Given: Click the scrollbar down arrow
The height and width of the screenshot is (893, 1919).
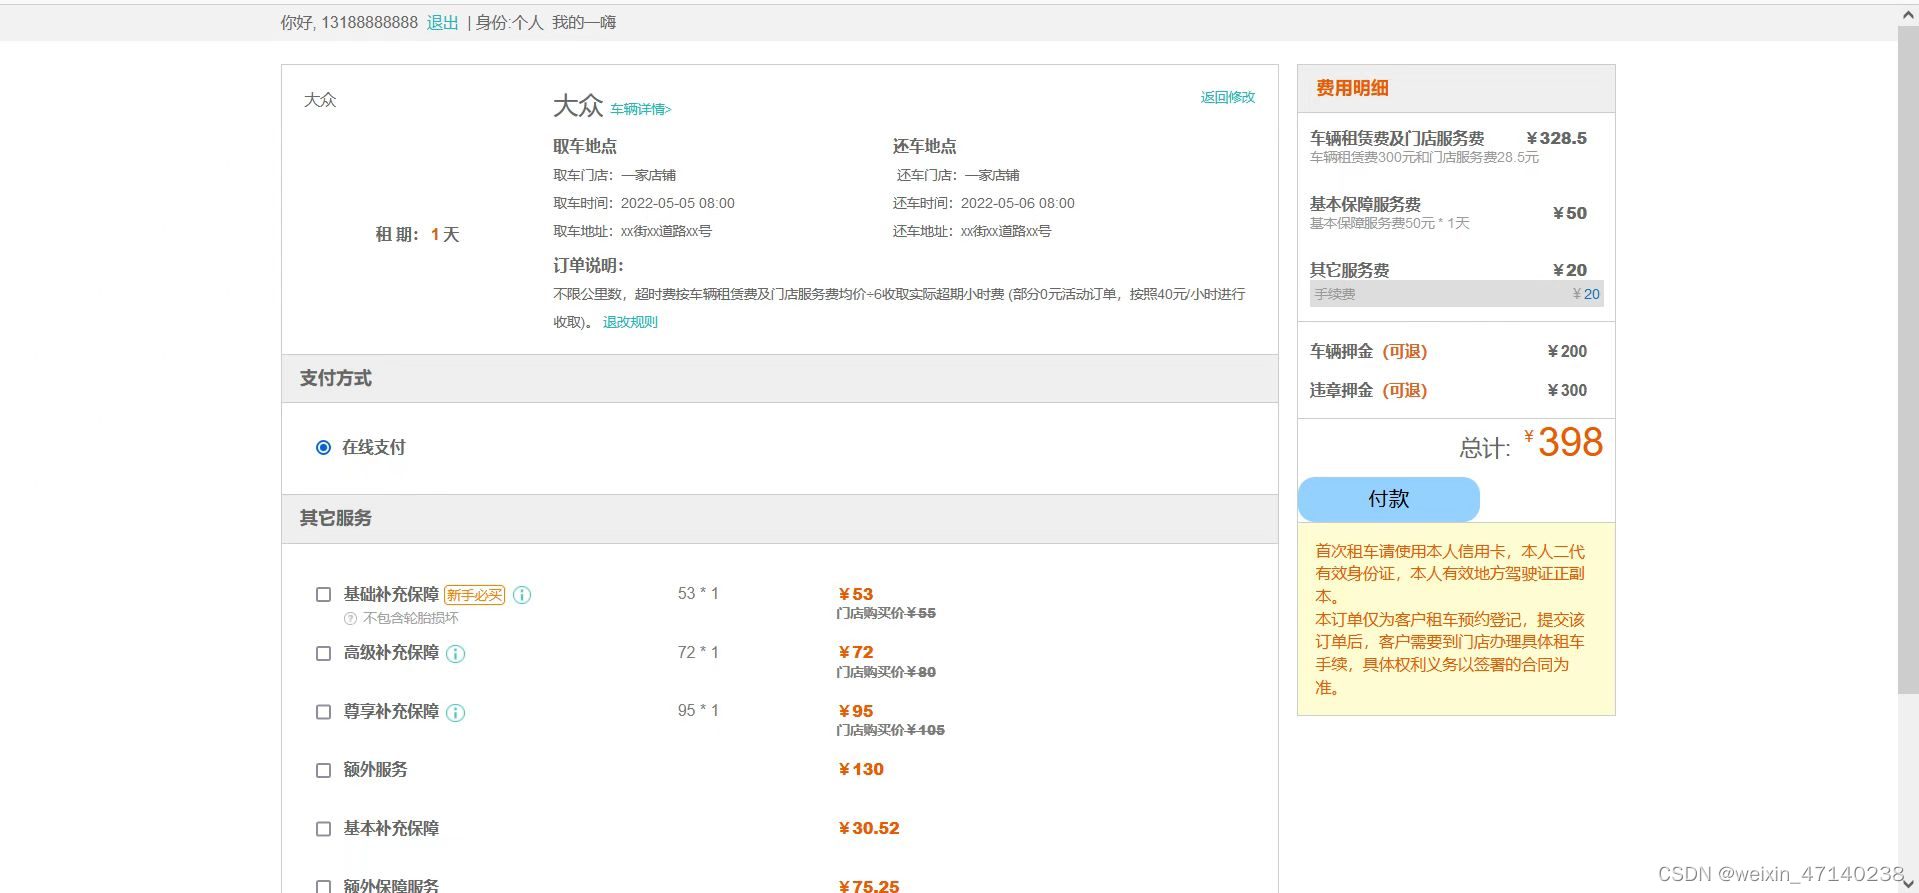Looking at the screenshot, I should point(1908,882).
